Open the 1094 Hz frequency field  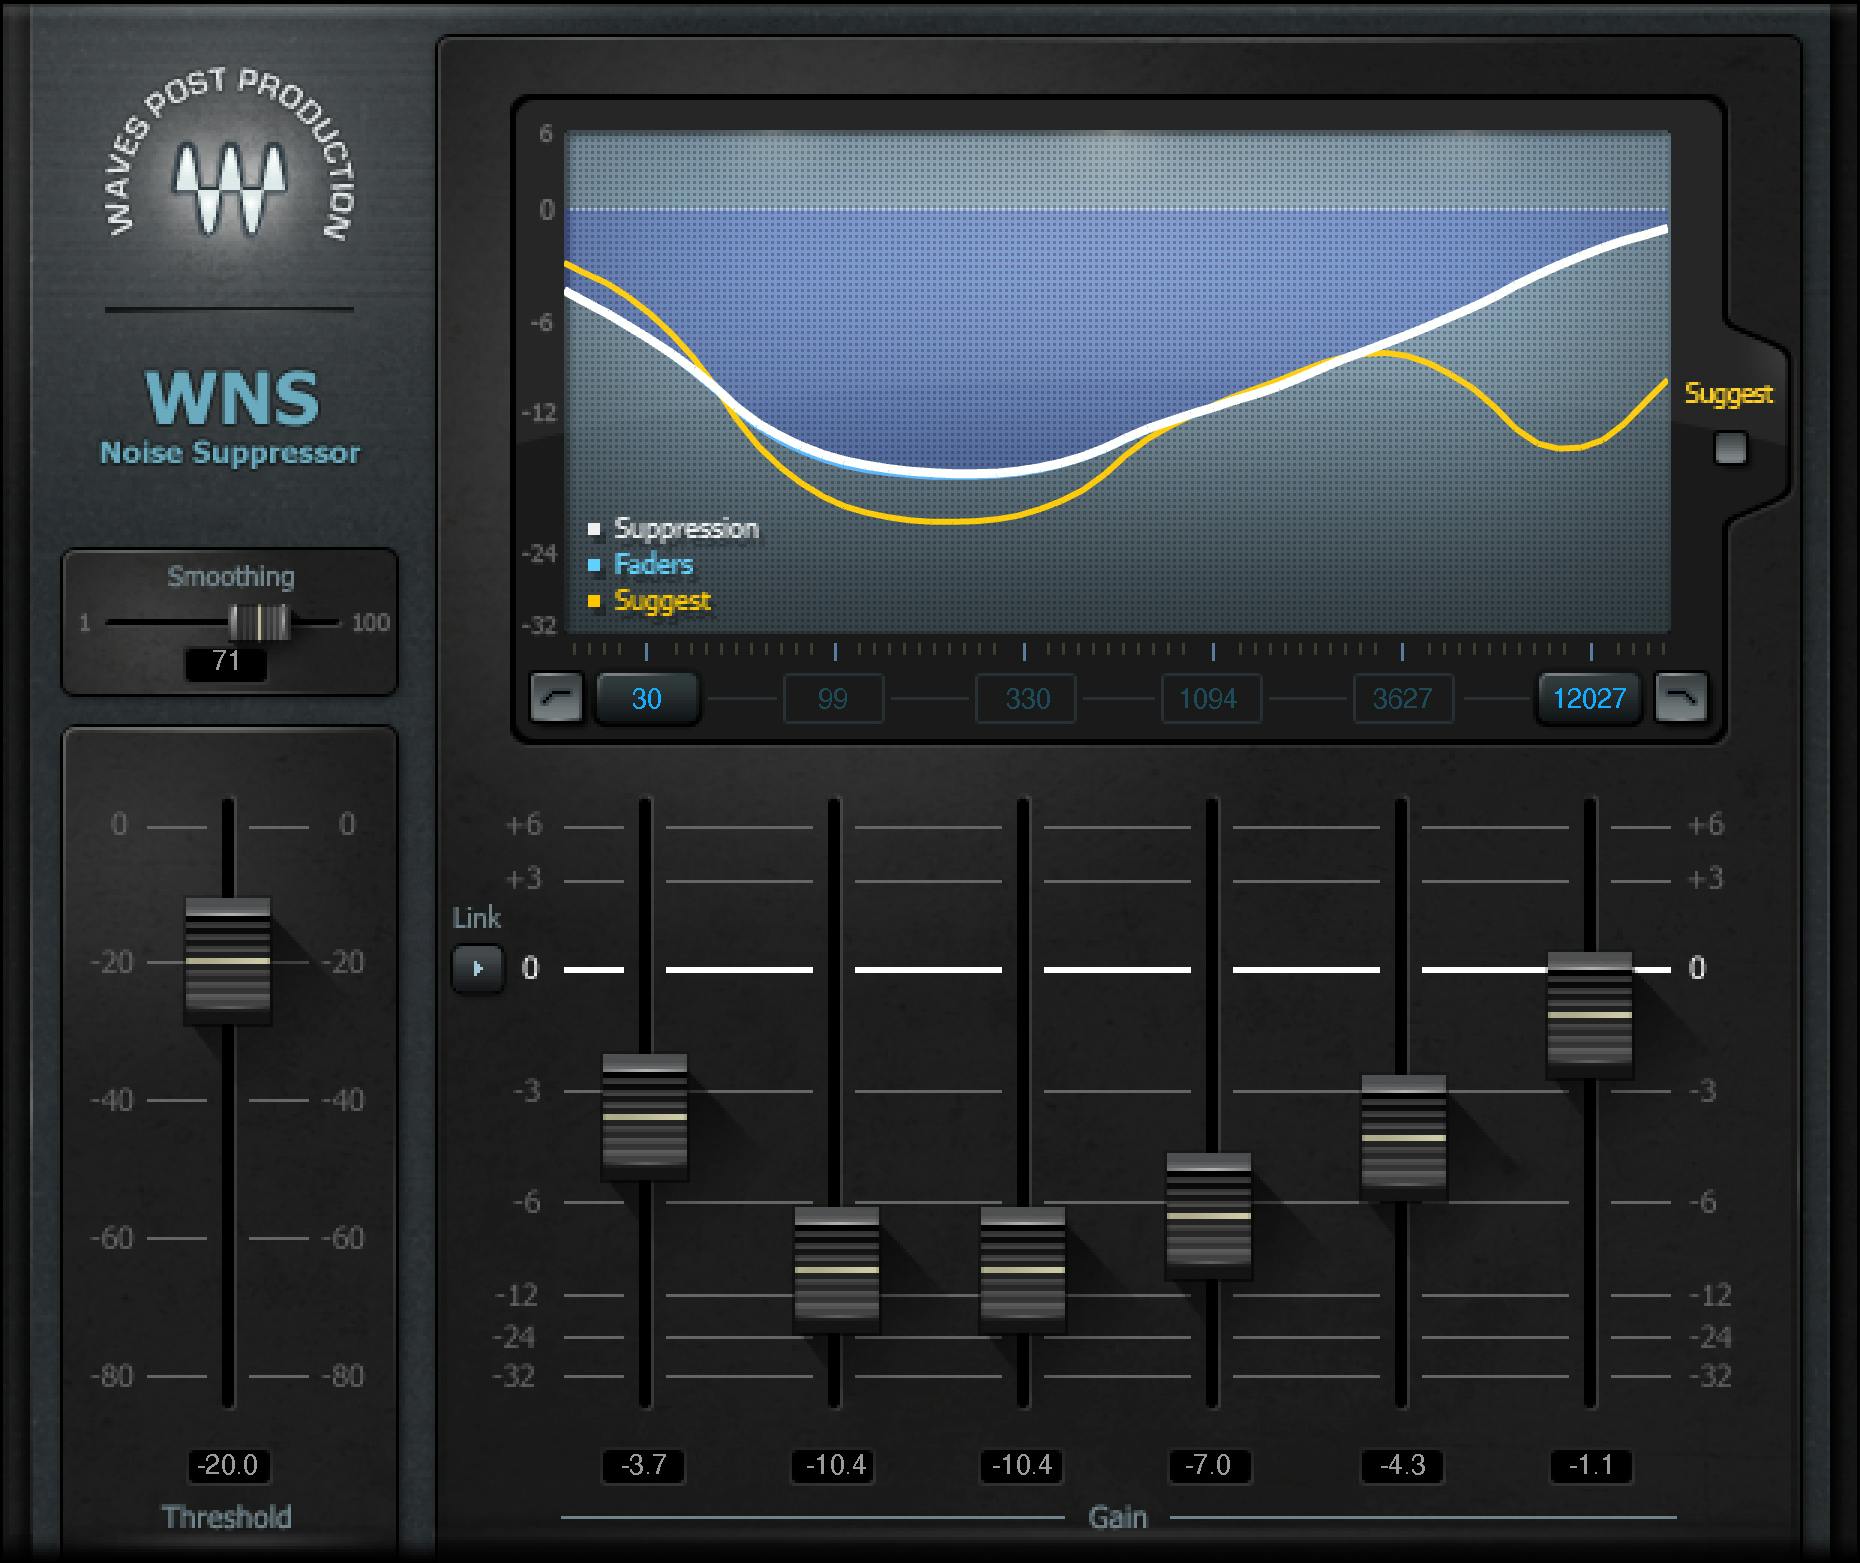coord(1210,698)
